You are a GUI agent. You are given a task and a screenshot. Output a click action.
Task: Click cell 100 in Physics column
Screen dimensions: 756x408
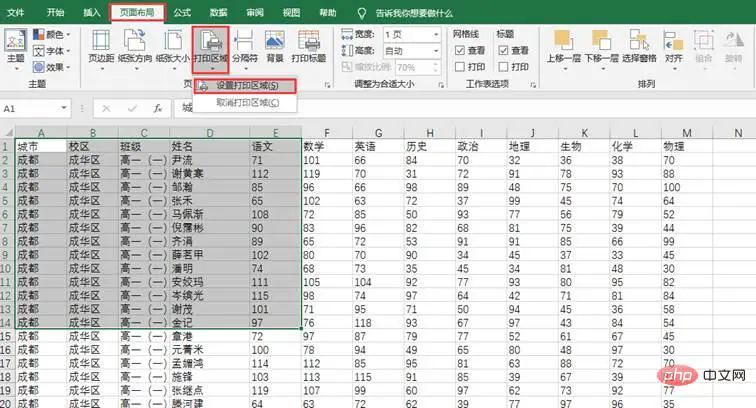pos(687,187)
